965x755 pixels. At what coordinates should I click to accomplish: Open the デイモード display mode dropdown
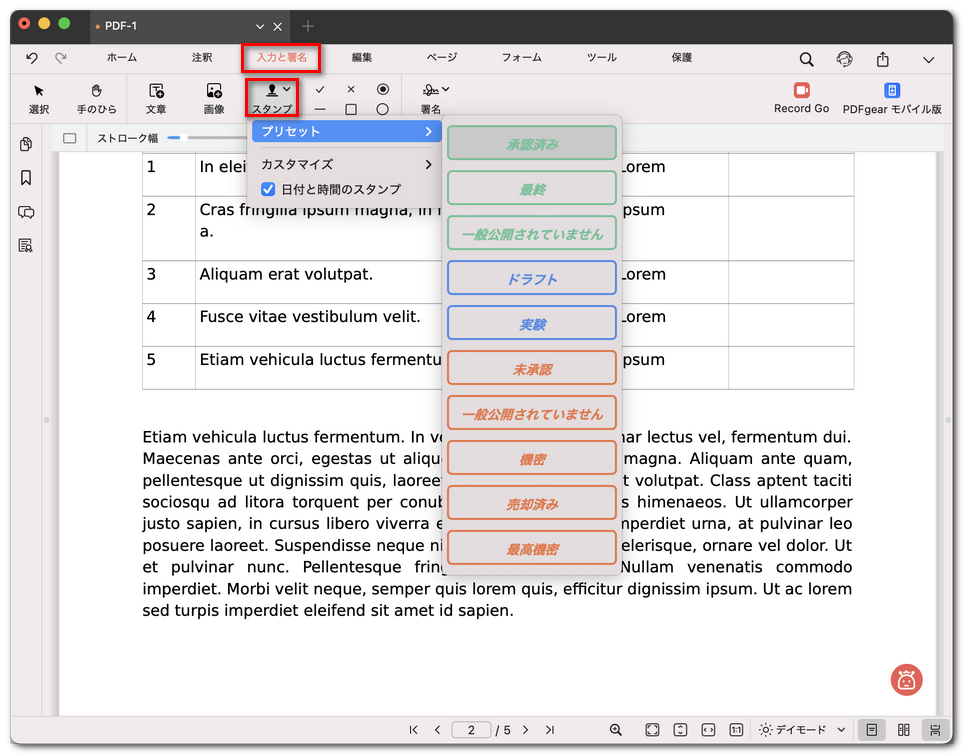(803, 730)
